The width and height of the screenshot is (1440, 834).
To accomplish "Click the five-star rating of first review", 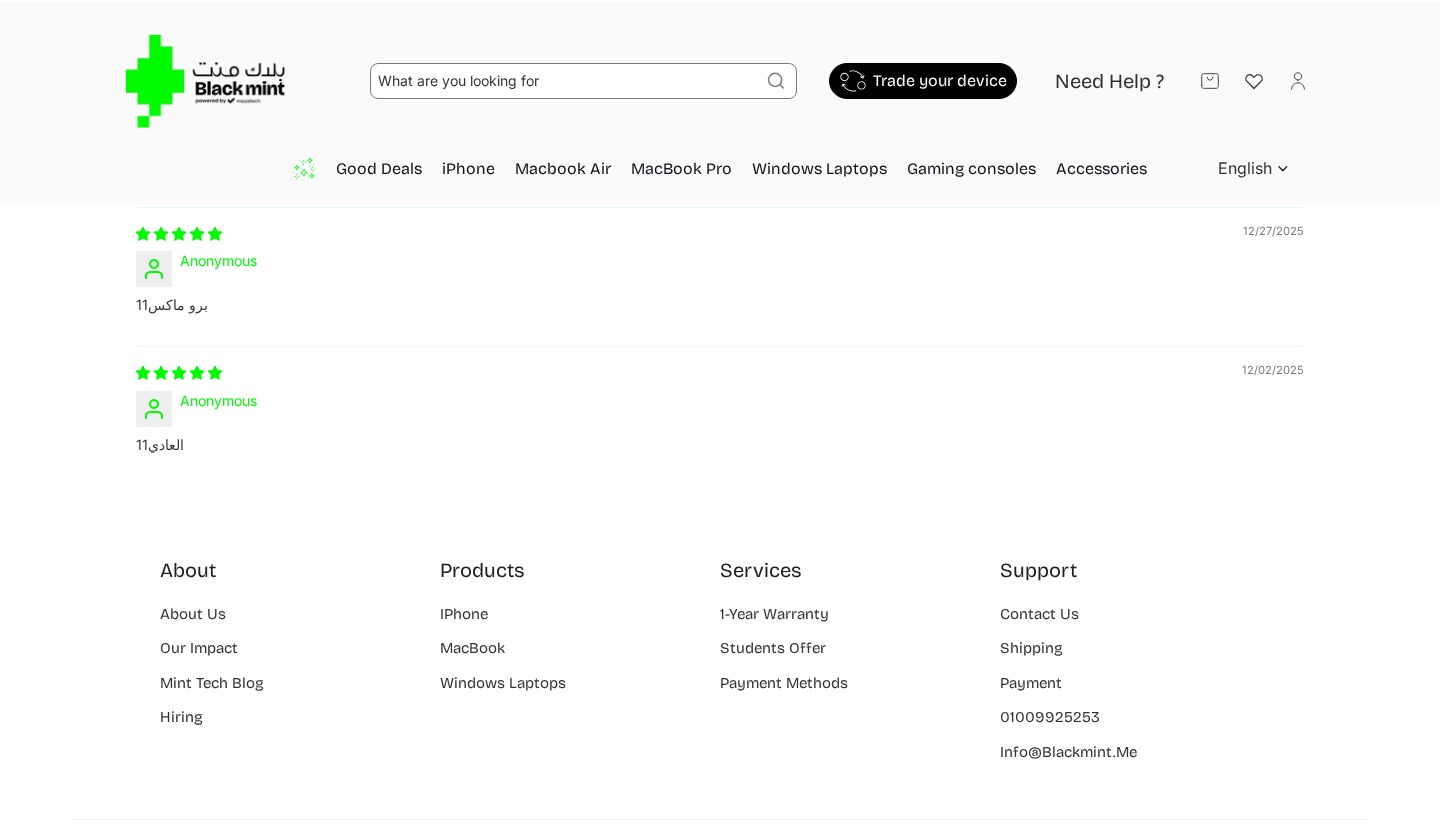I will click(x=179, y=234).
